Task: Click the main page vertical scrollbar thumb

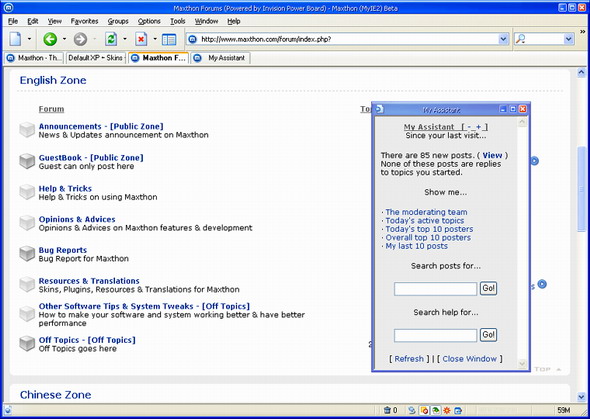Action: 581,188
